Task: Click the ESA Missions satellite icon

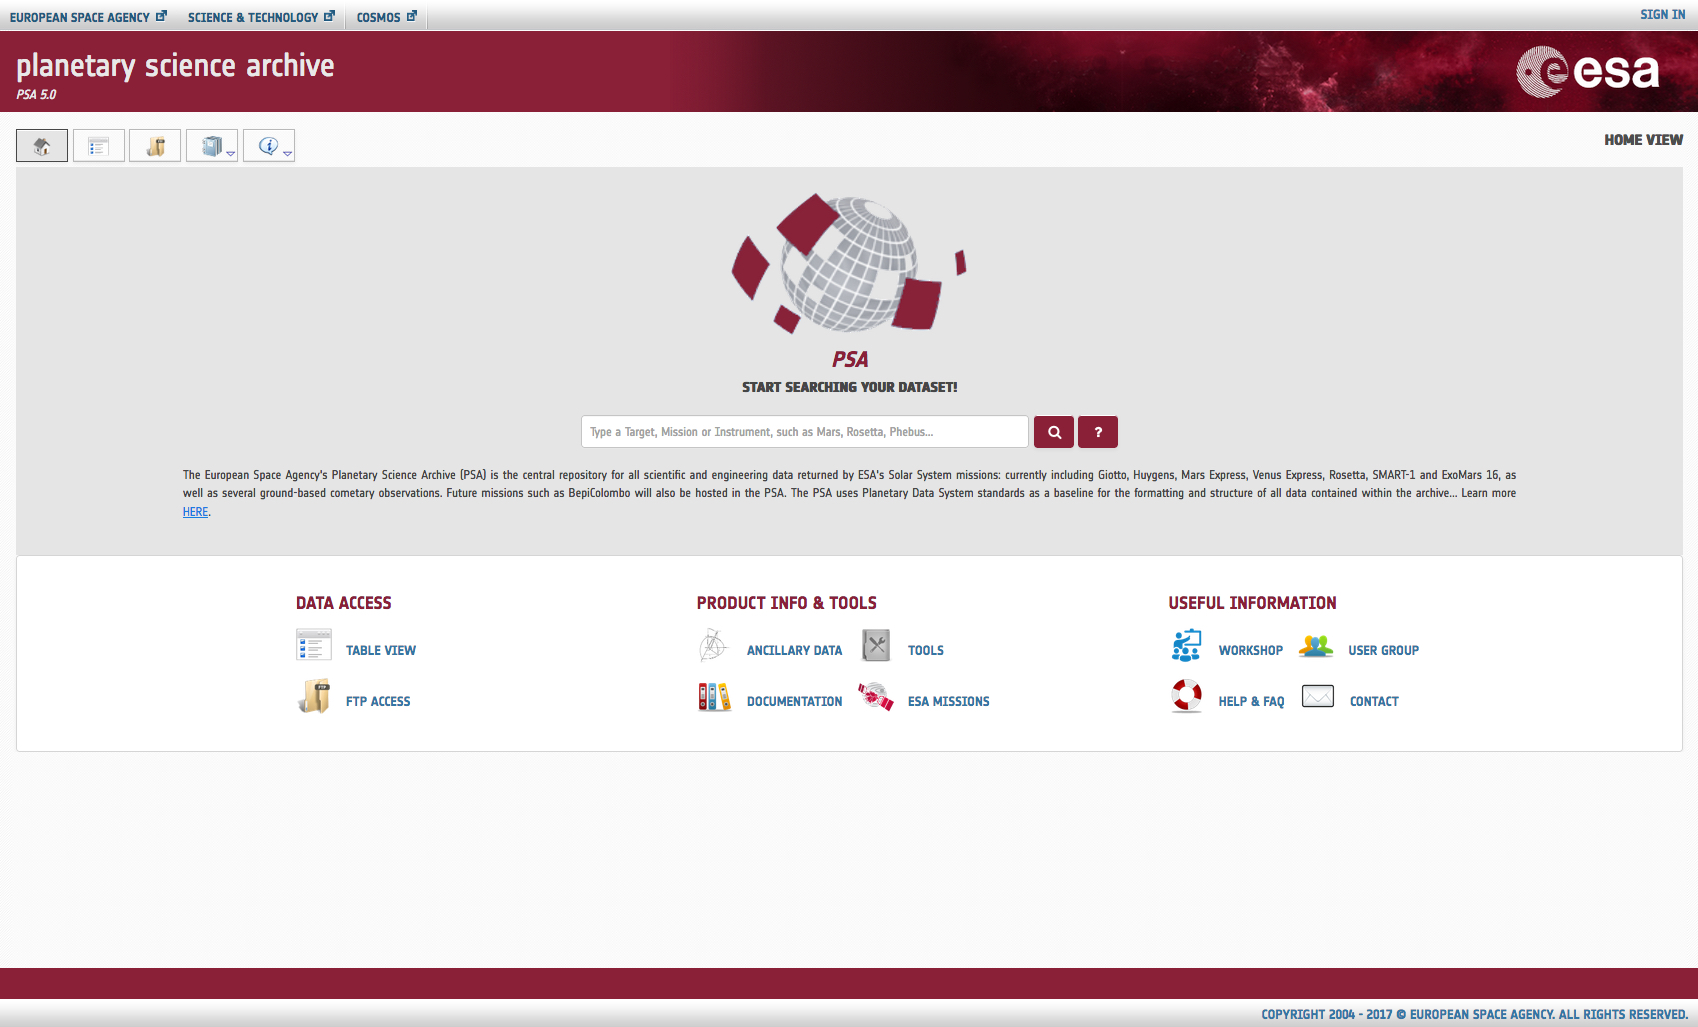Action: (x=875, y=697)
